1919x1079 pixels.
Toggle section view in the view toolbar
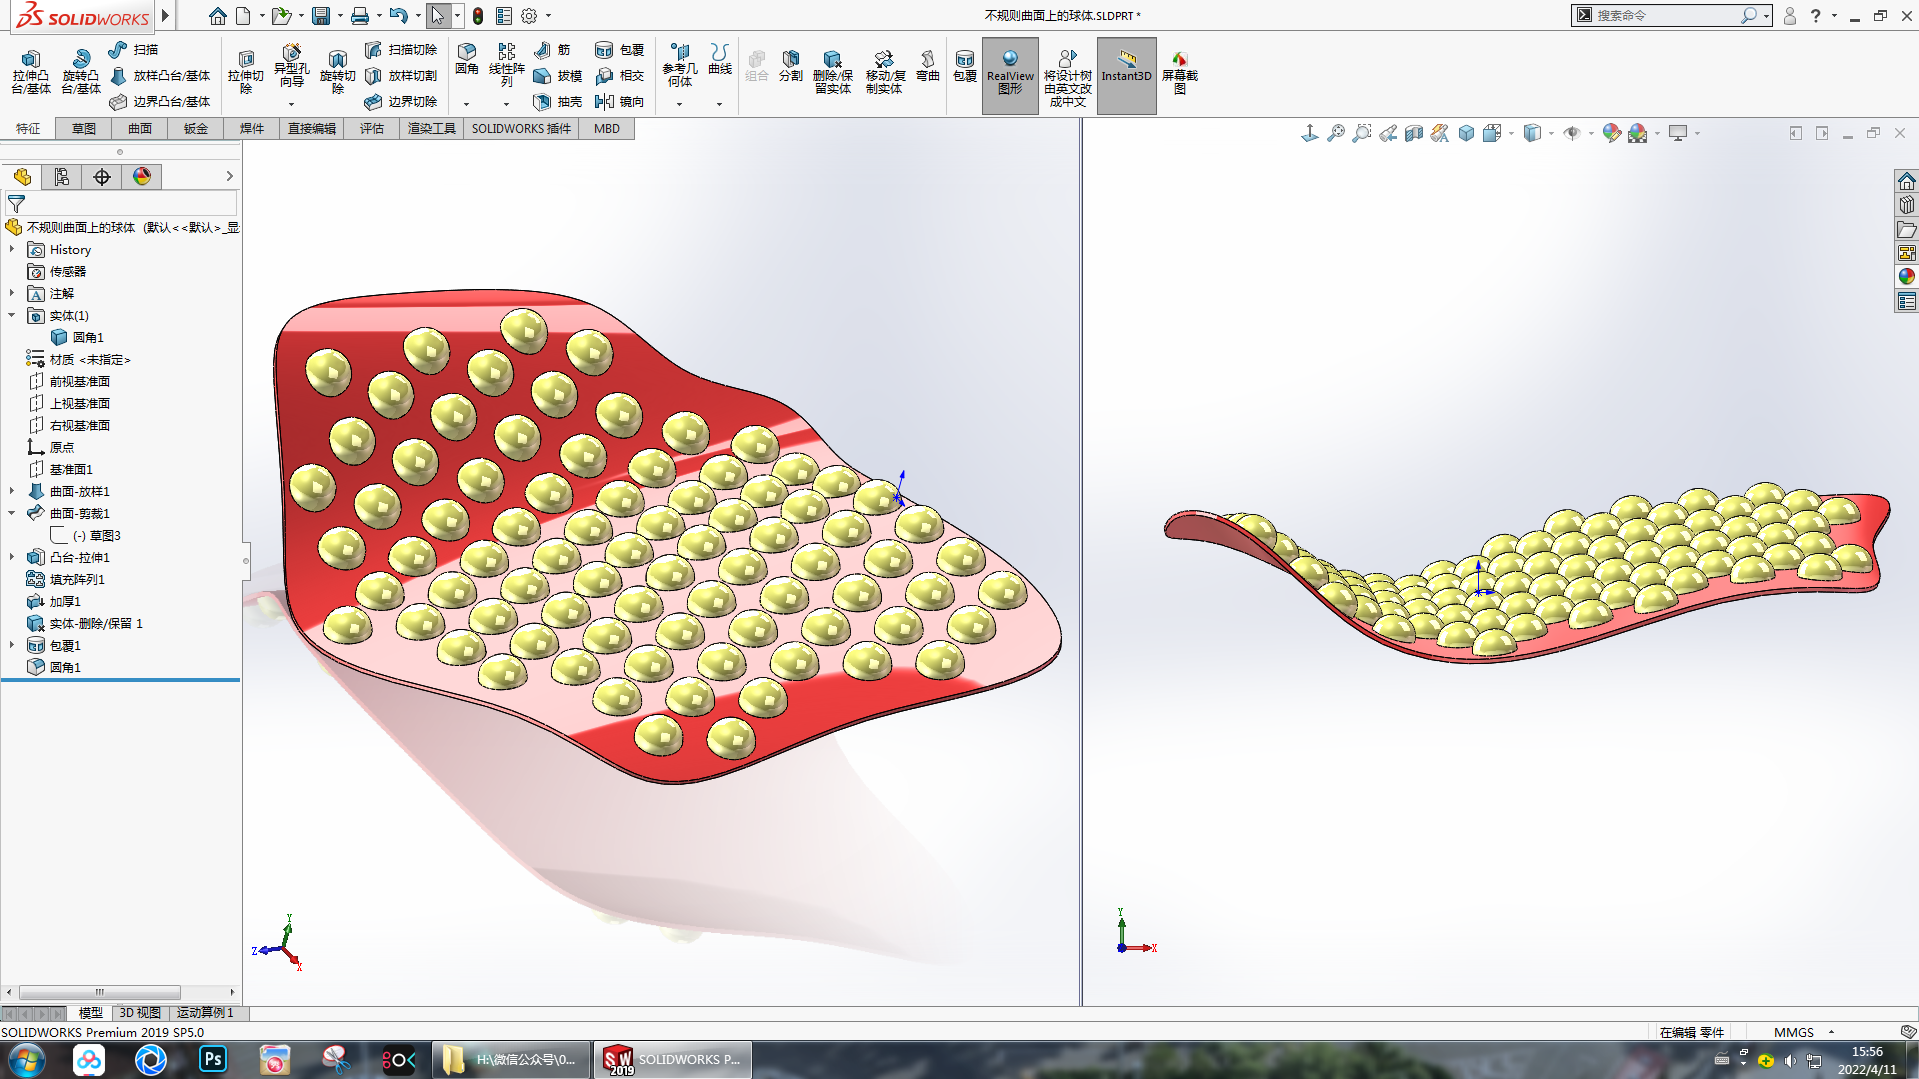[1413, 133]
